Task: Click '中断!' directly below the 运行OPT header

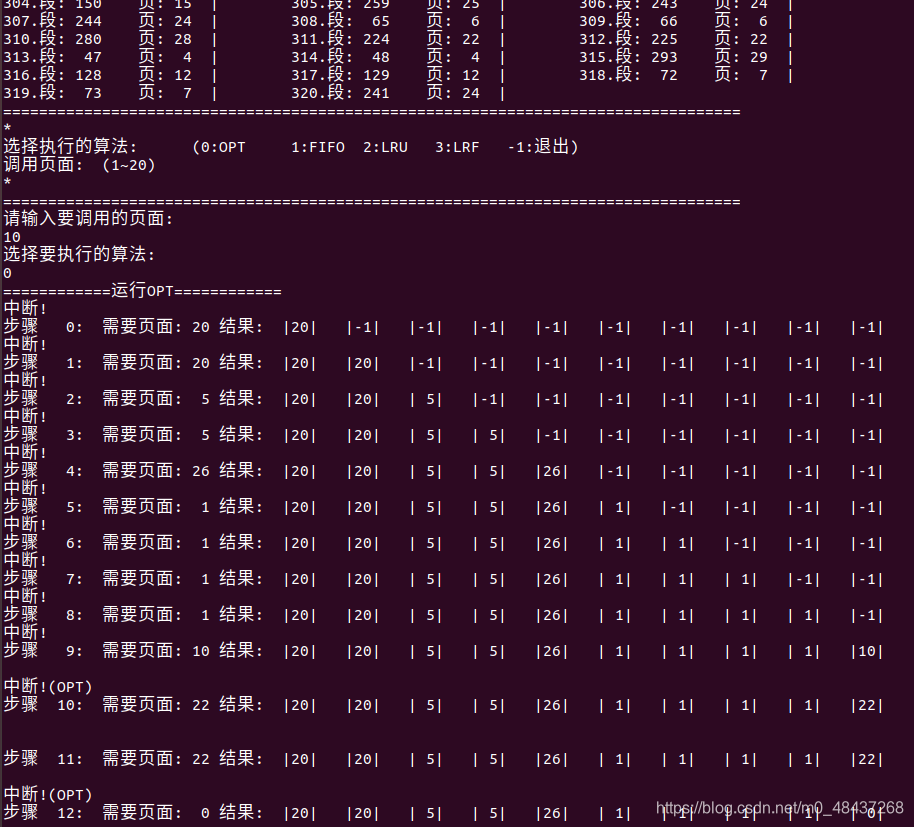Action: (25, 308)
